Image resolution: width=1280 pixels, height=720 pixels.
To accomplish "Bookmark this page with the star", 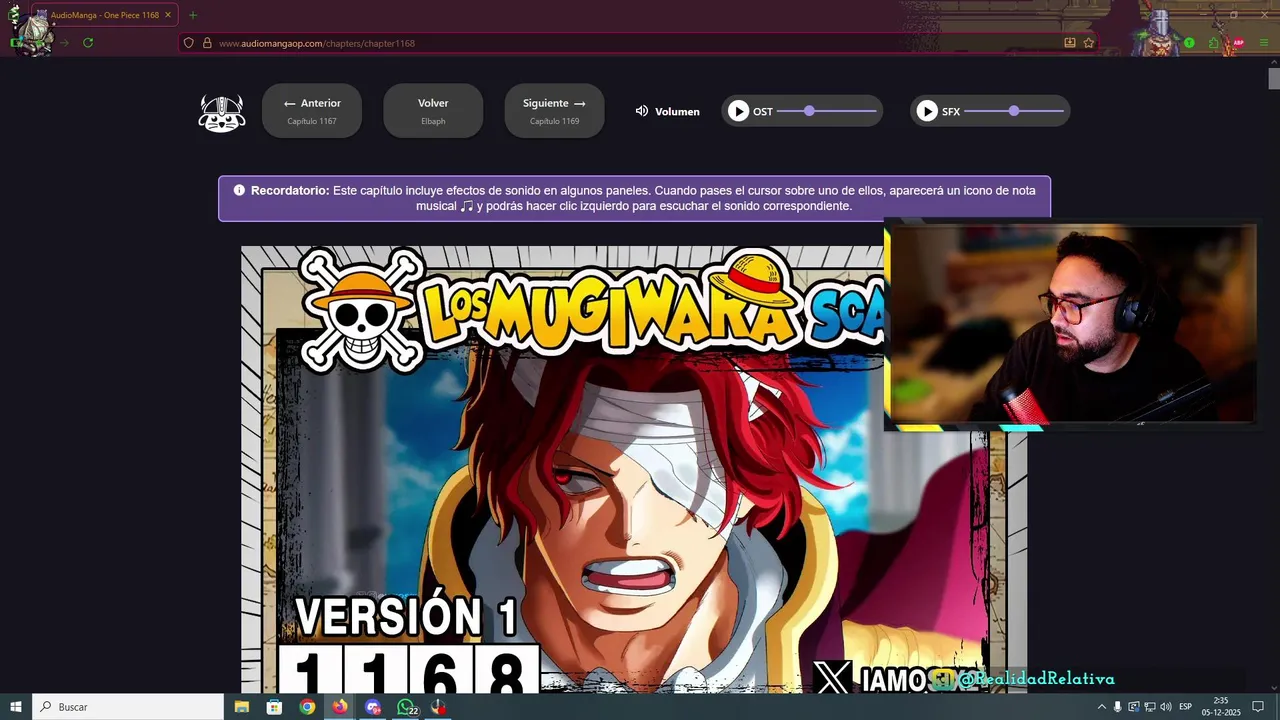I will [x=1089, y=43].
